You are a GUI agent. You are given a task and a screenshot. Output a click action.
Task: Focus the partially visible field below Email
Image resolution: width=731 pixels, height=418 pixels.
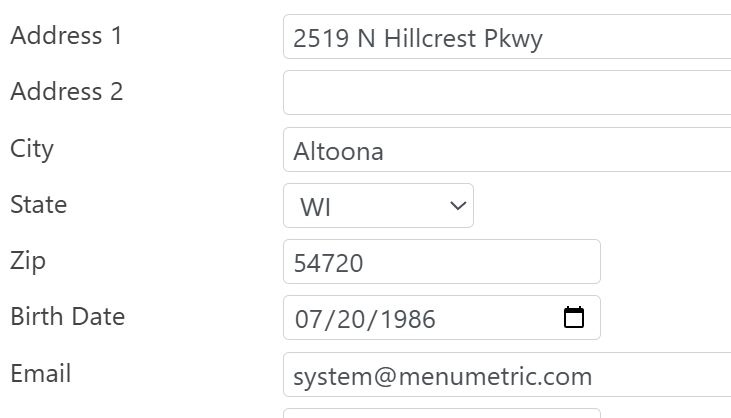(441, 412)
